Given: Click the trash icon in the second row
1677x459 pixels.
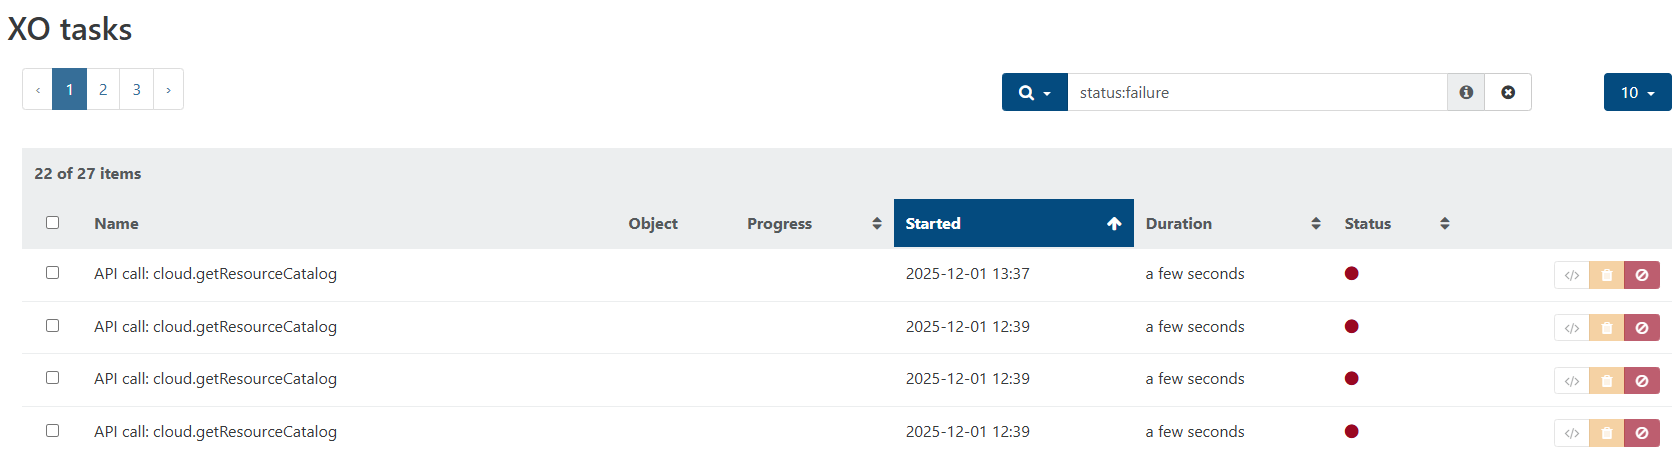Looking at the screenshot, I should pos(1606,328).
